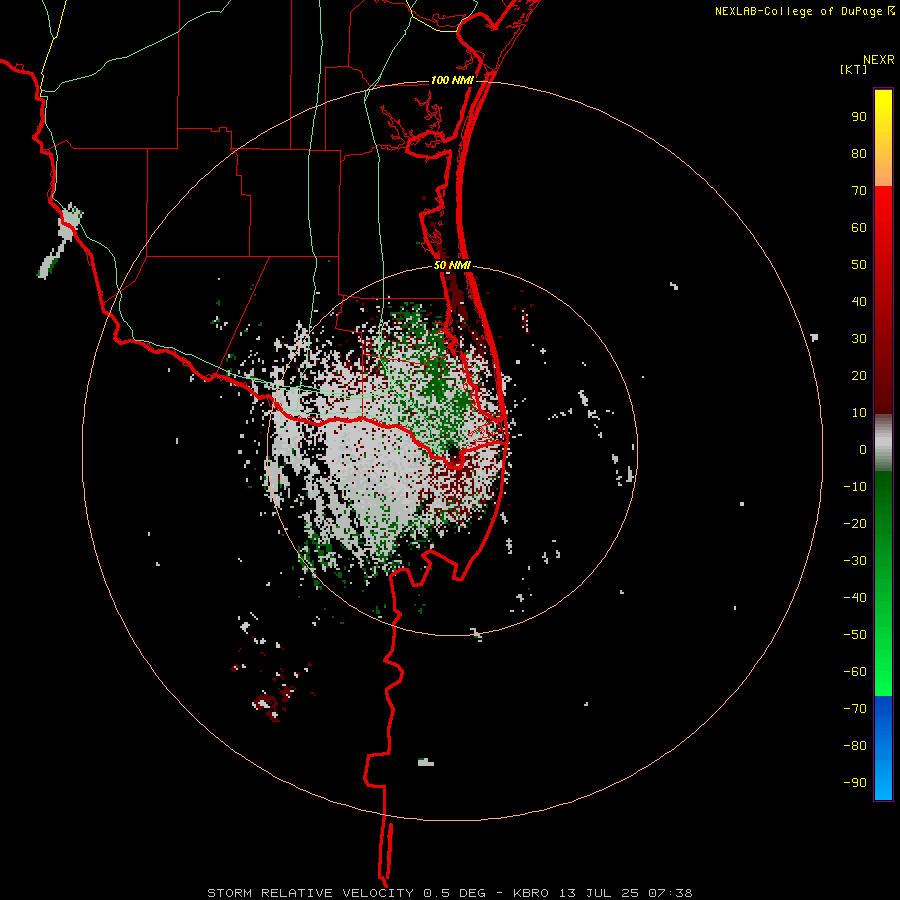The image size is (900, 900).
Task: Click the positive 80 scale value
Action: point(859,154)
